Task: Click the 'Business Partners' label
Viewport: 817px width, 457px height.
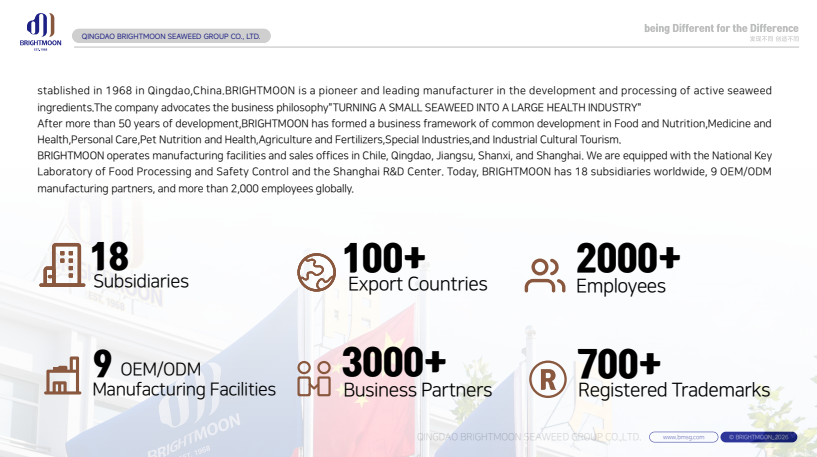Action: 417,390
